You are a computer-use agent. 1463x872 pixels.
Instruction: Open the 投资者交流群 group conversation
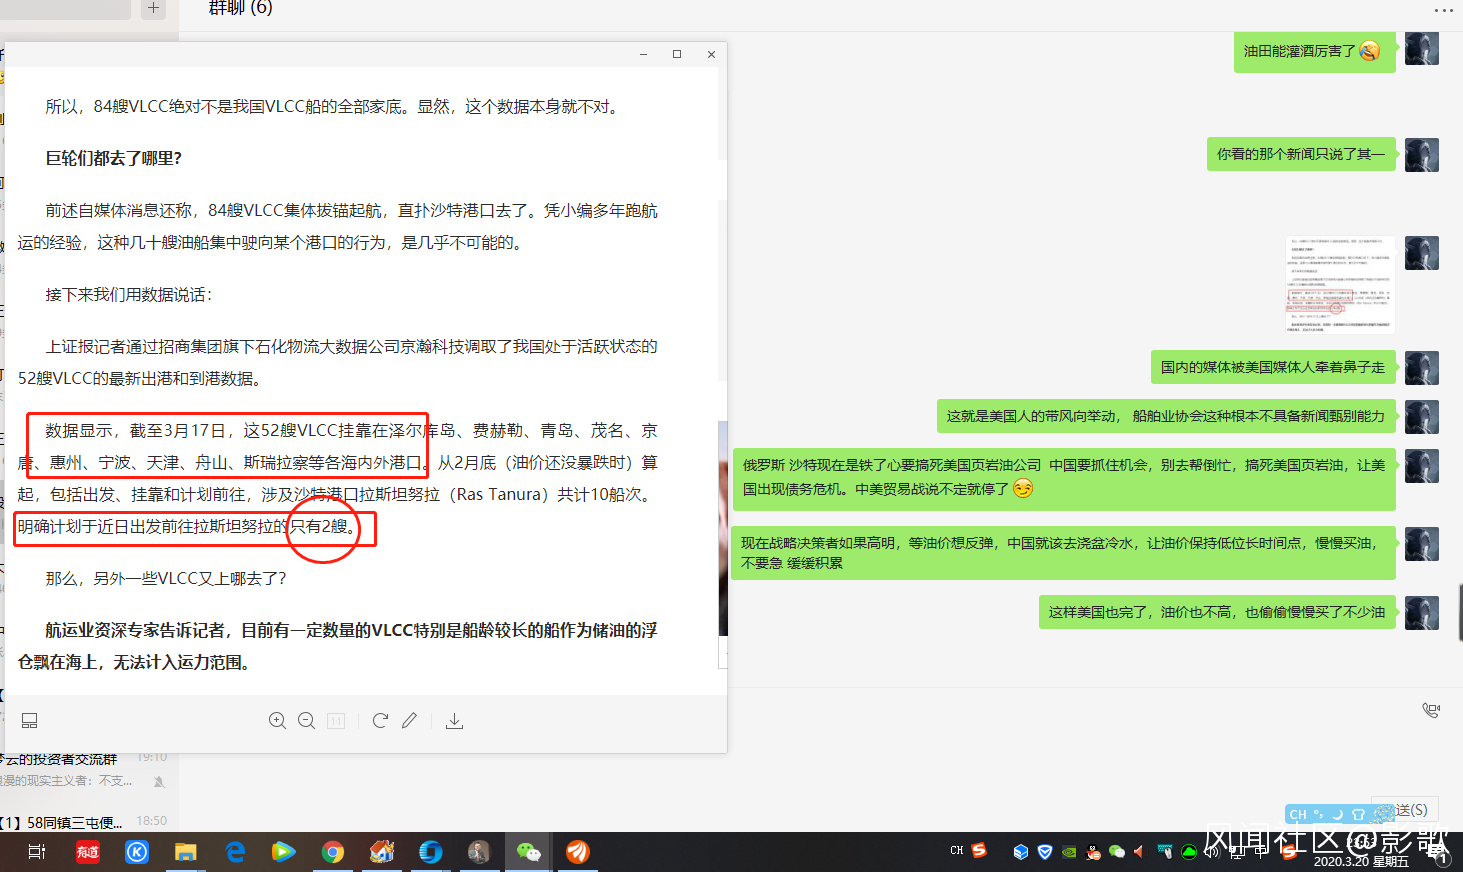tap(70, 768)
